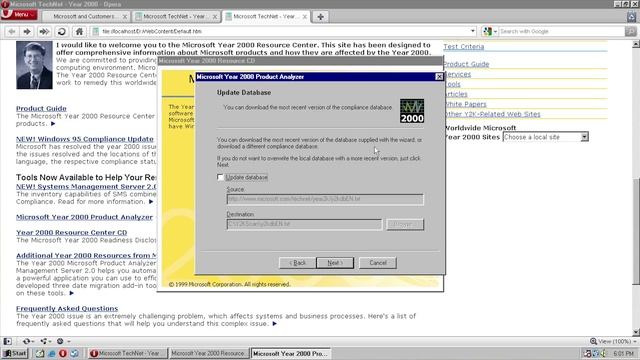Launch Internet Explorer quick launch icon
Screen dimensions: 640x360
51,353
